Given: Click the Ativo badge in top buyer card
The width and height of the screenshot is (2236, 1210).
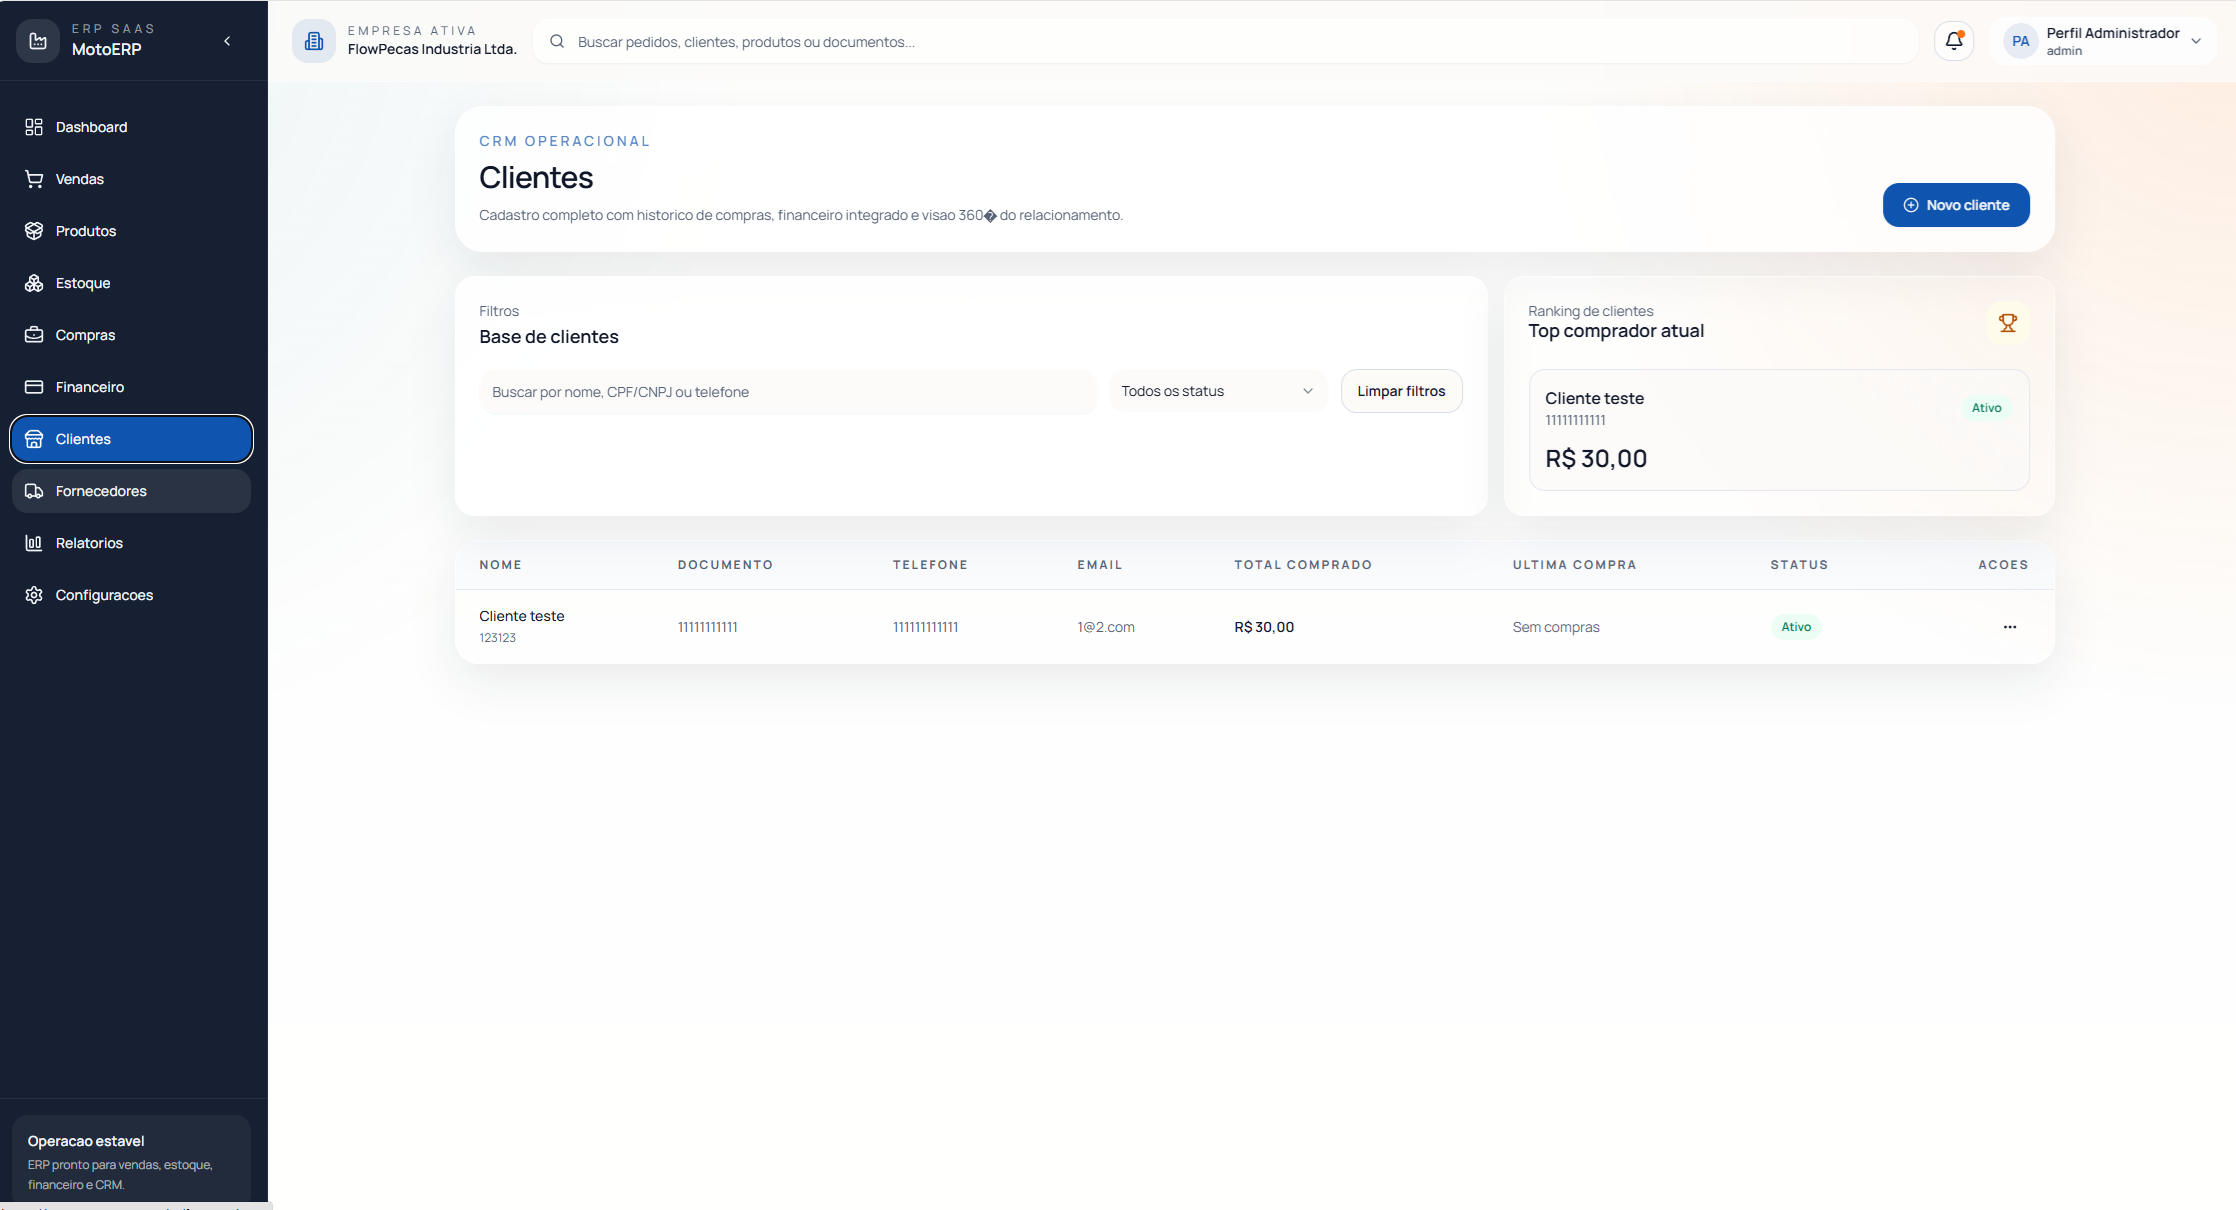Looking at the screenshot, I should (x=1986, y=408).
